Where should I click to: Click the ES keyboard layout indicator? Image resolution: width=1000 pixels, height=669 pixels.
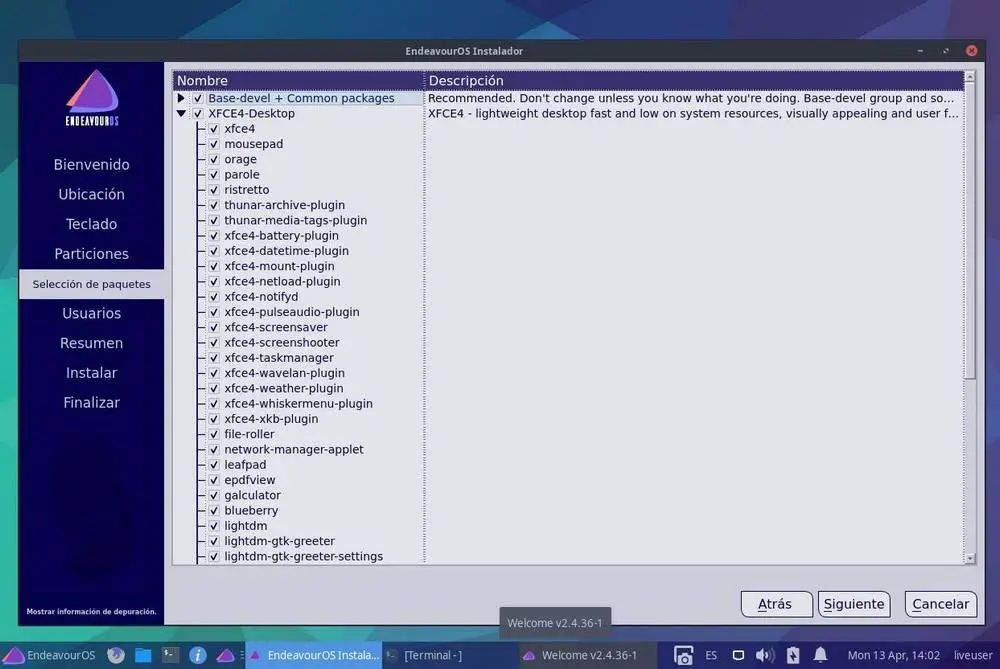tap(711, 655)
